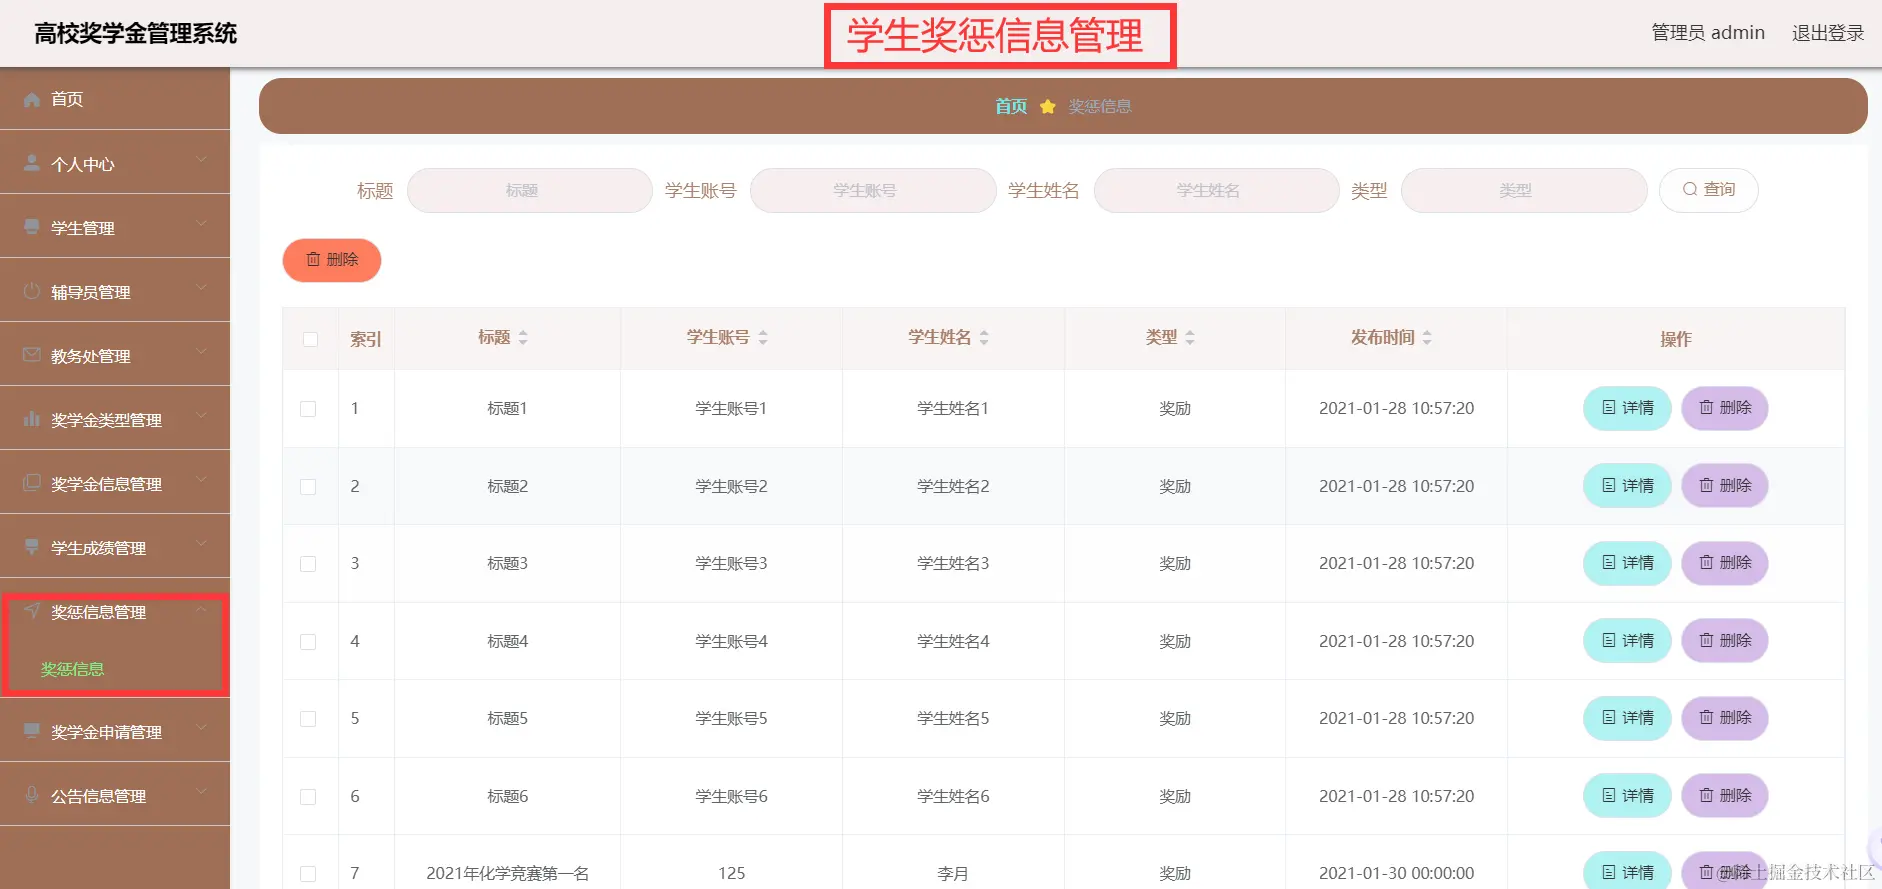This screenshot has height=889, width=1882.
Task: Sort by 学生账号 using the sort arrows
Action: coord(763,338)
